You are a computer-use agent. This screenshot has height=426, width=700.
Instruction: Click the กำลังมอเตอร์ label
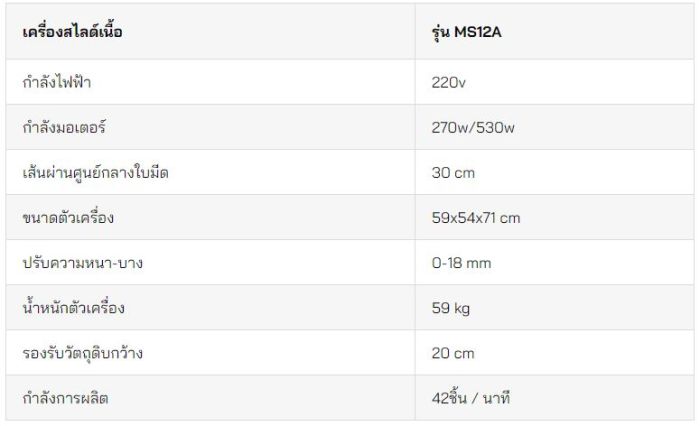[x=64, y=127]
